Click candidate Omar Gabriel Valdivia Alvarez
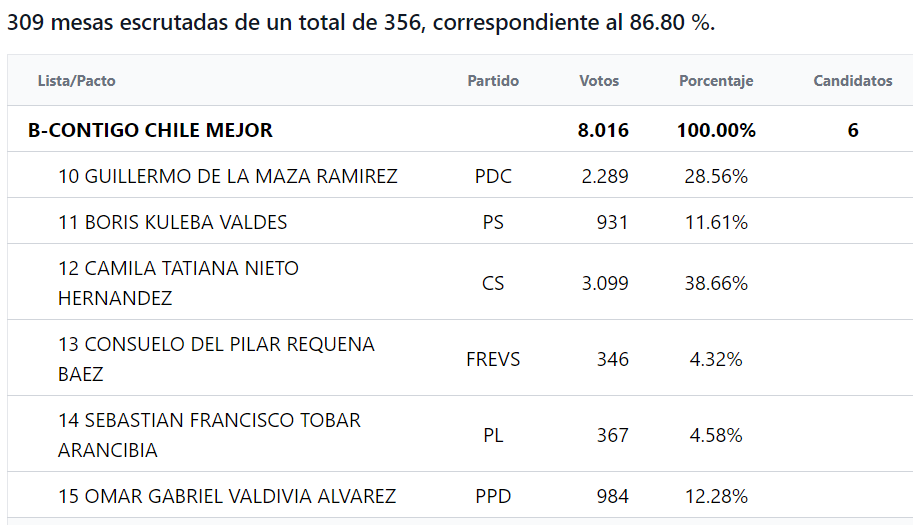The image size is (923, 525). (x=227, y=496)
